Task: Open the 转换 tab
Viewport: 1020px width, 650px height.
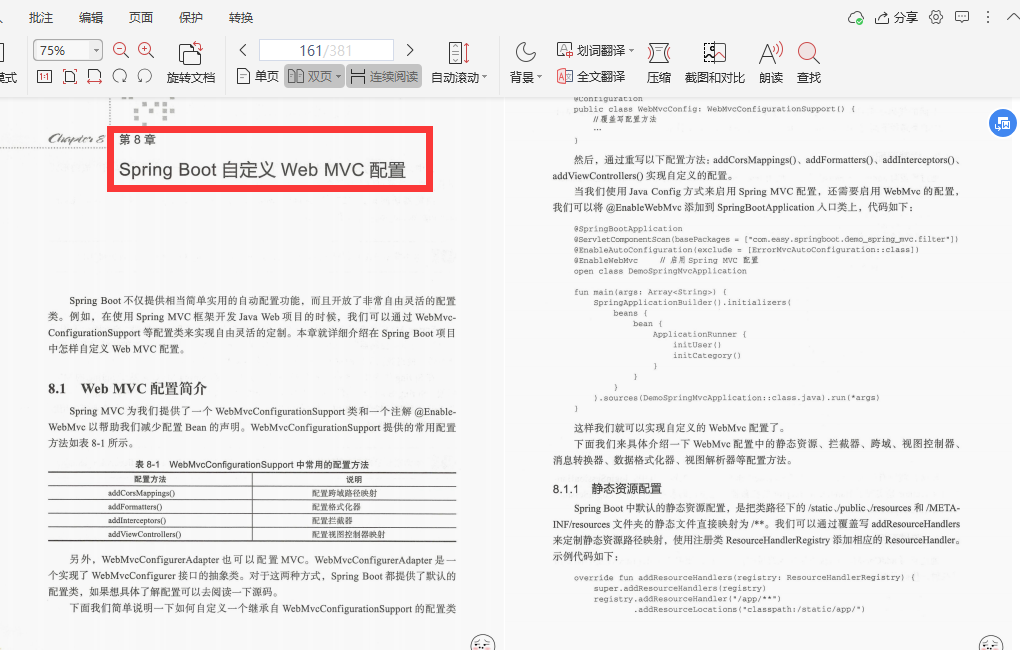Action: coord(241,18)
